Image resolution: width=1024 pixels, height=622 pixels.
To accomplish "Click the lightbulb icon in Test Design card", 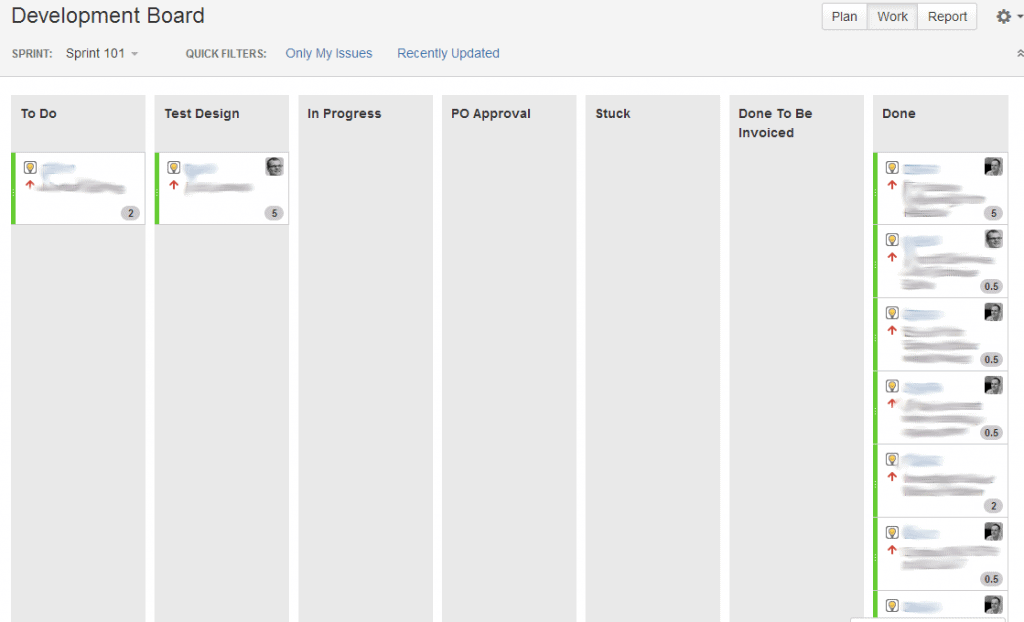I will (x=174, y=168).
